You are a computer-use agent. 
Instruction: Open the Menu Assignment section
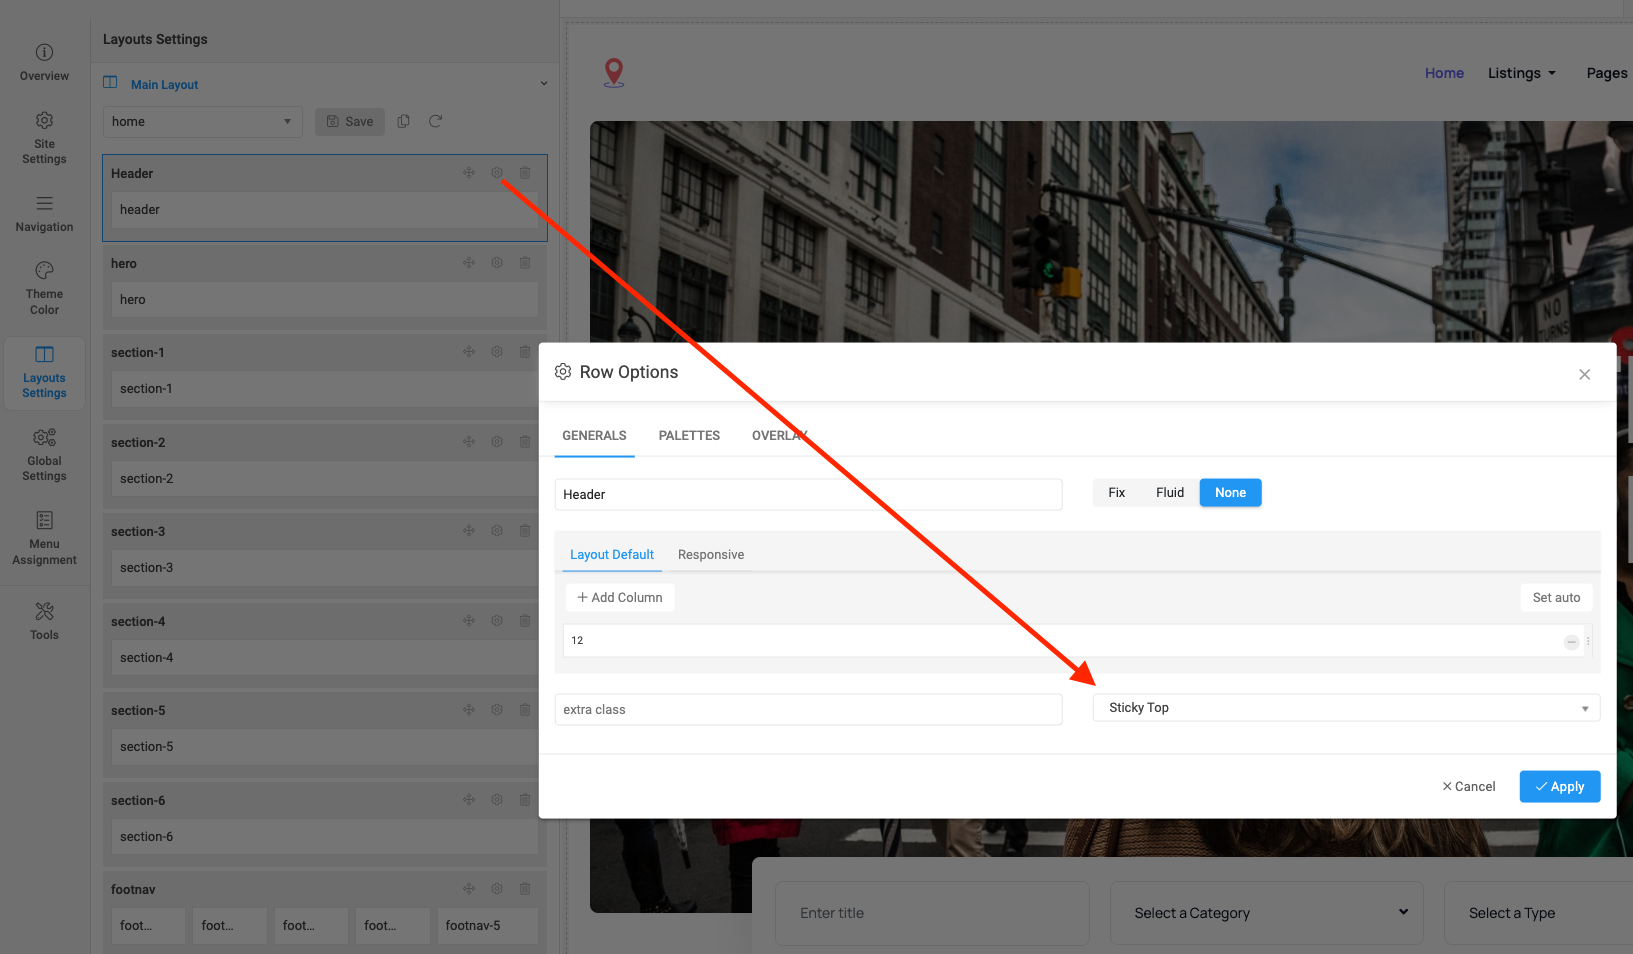click(x=44, y=537)
